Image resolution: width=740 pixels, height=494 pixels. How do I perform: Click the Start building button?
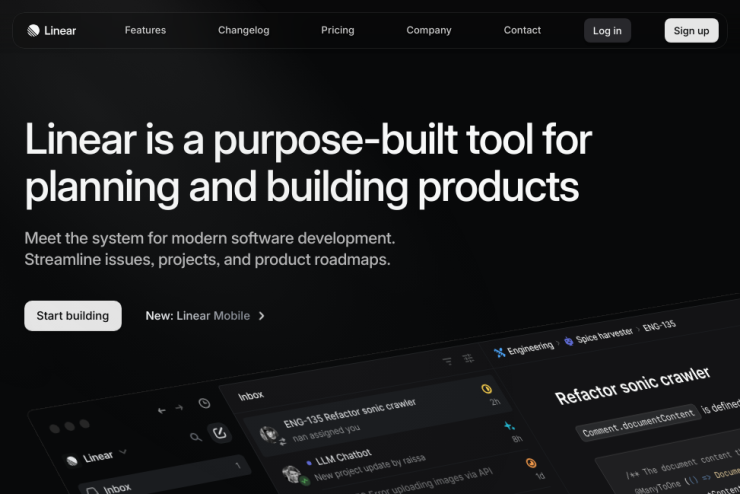point(73,316)
